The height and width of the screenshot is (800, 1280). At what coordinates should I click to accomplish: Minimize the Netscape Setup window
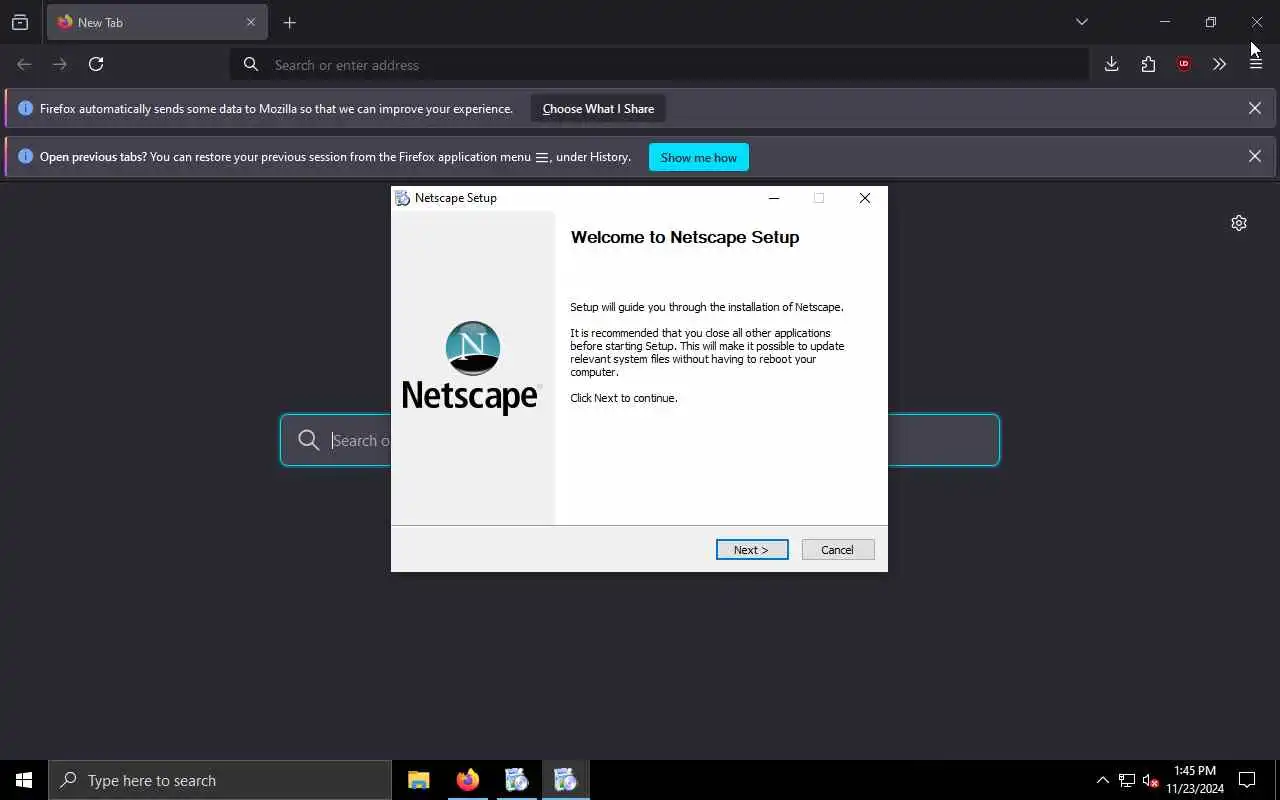[x=773, y=198]
